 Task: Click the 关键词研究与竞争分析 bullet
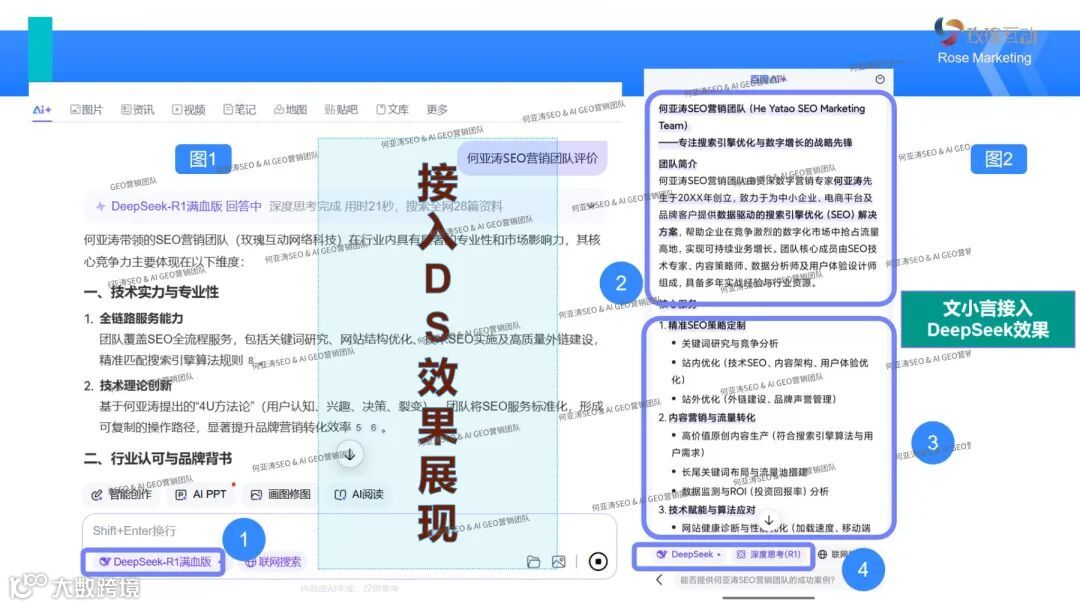point(729,343)
